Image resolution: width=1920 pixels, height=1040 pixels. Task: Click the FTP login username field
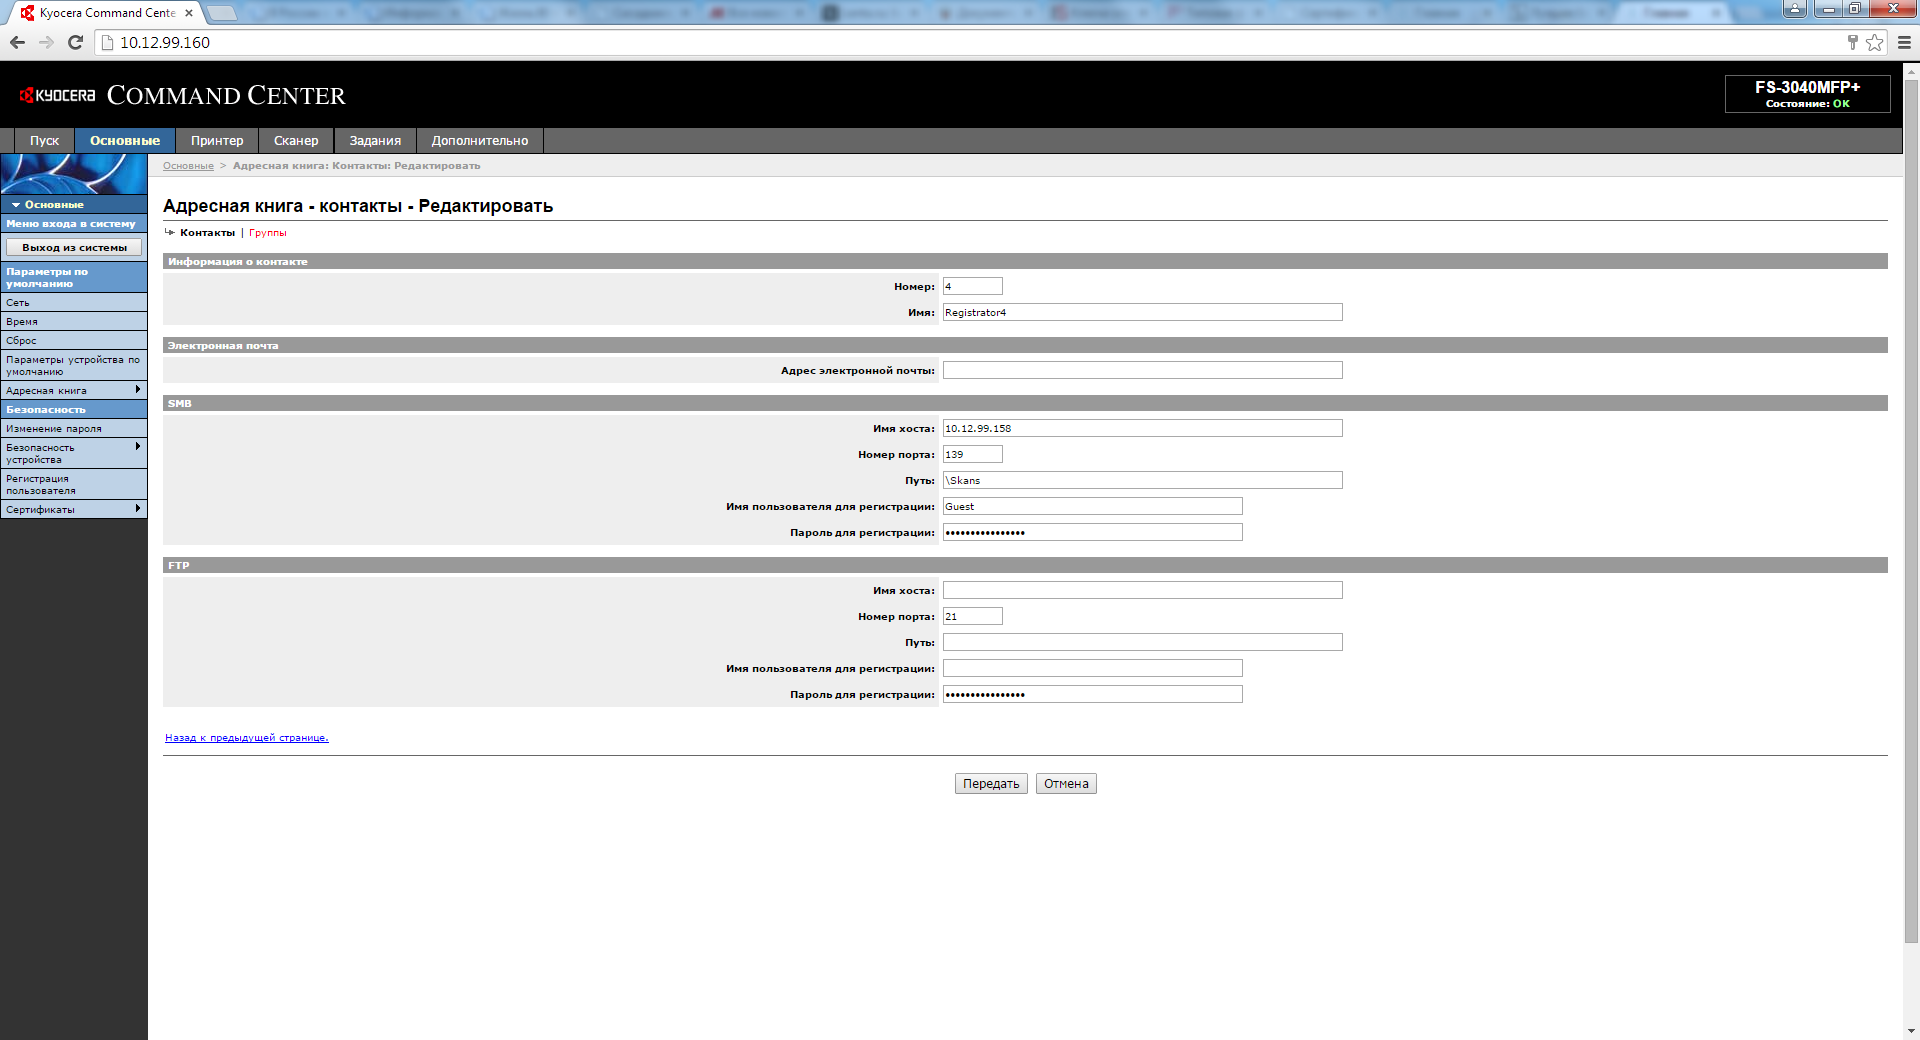click(1092, 668)
